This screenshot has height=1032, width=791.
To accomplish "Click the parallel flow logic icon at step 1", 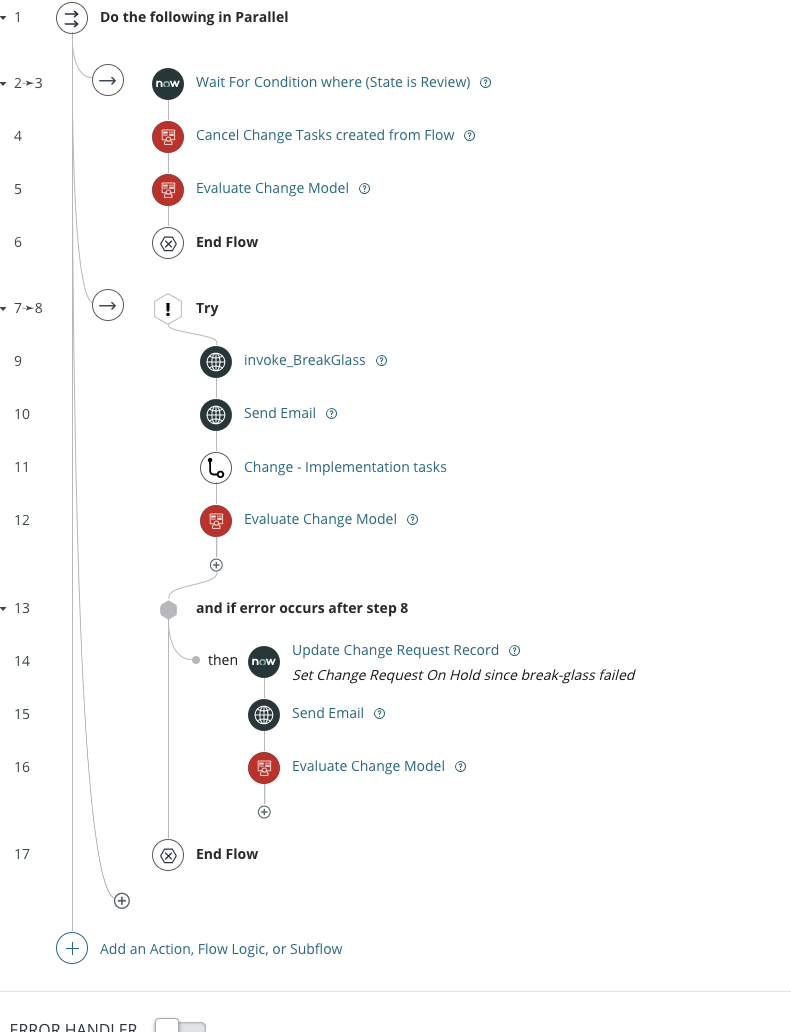I will tap(71, 17).
